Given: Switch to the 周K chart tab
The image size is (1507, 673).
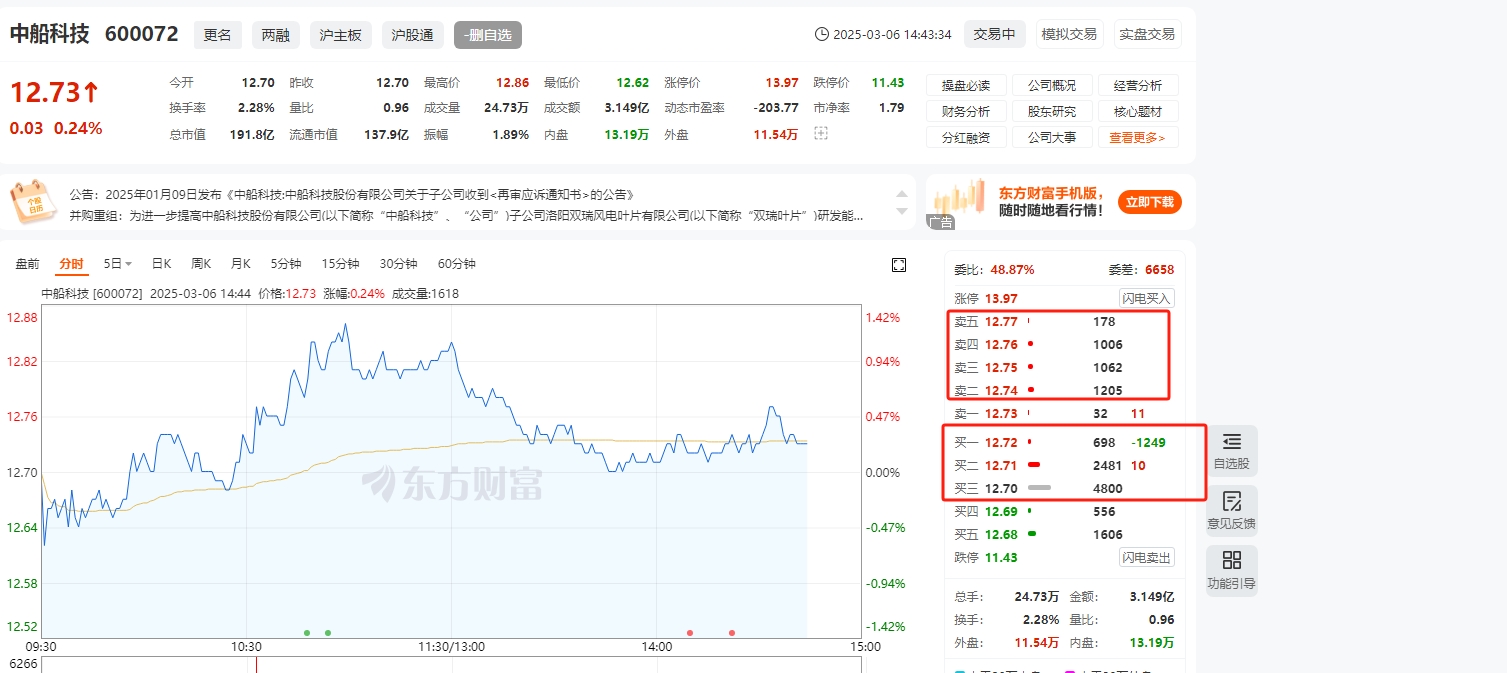Looking at the screenshot, I should (201, 264).
